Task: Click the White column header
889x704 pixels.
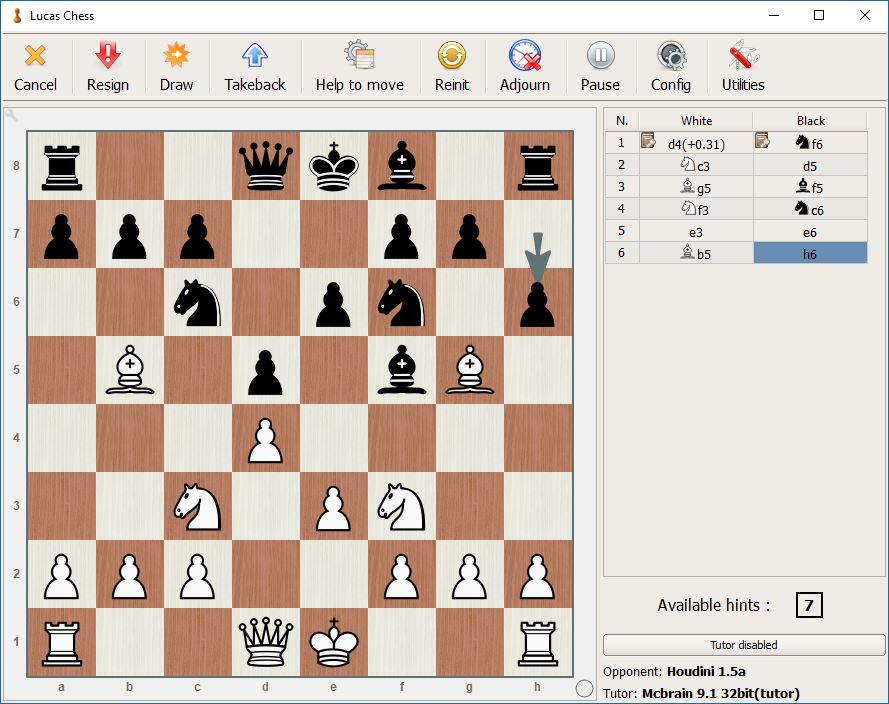Action: point(696,121)
